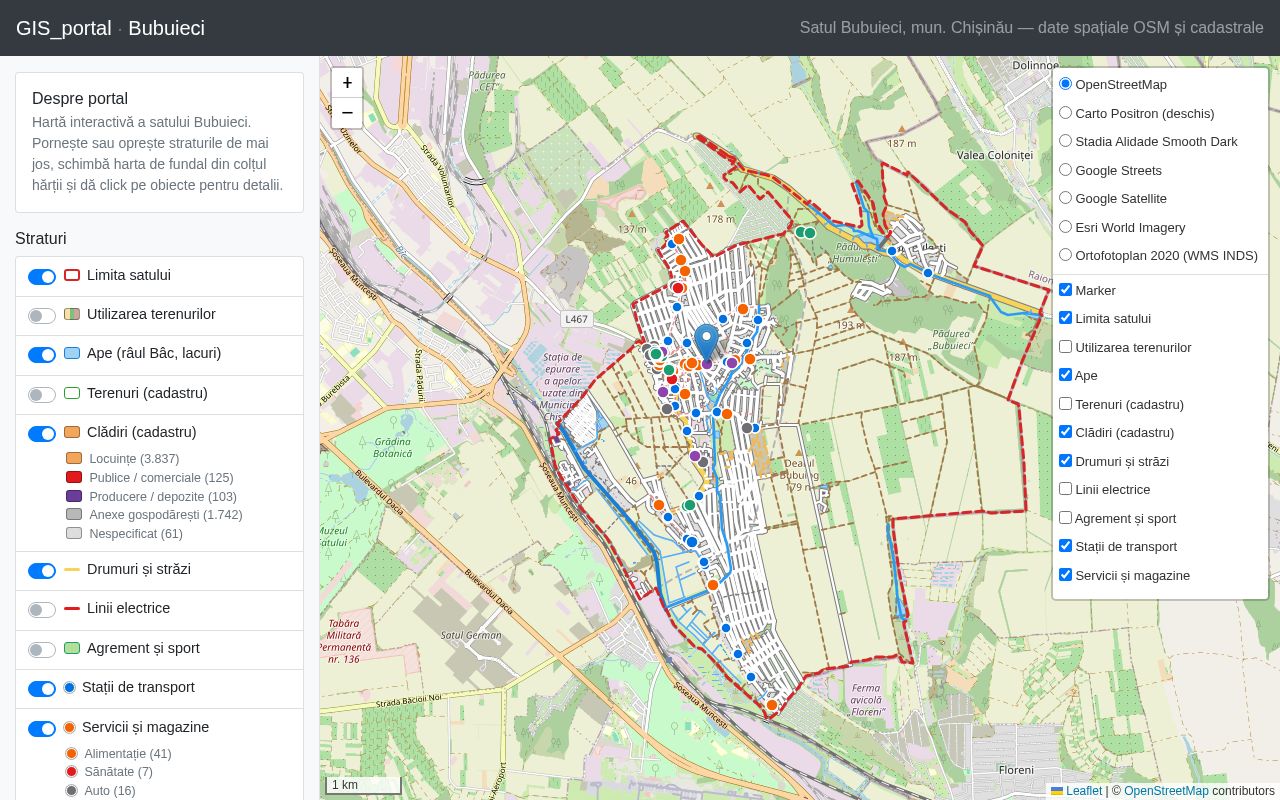The height and width of the screenshot is (800, 1280).
Task: Zoom in on the map
Action: (347, 83)
